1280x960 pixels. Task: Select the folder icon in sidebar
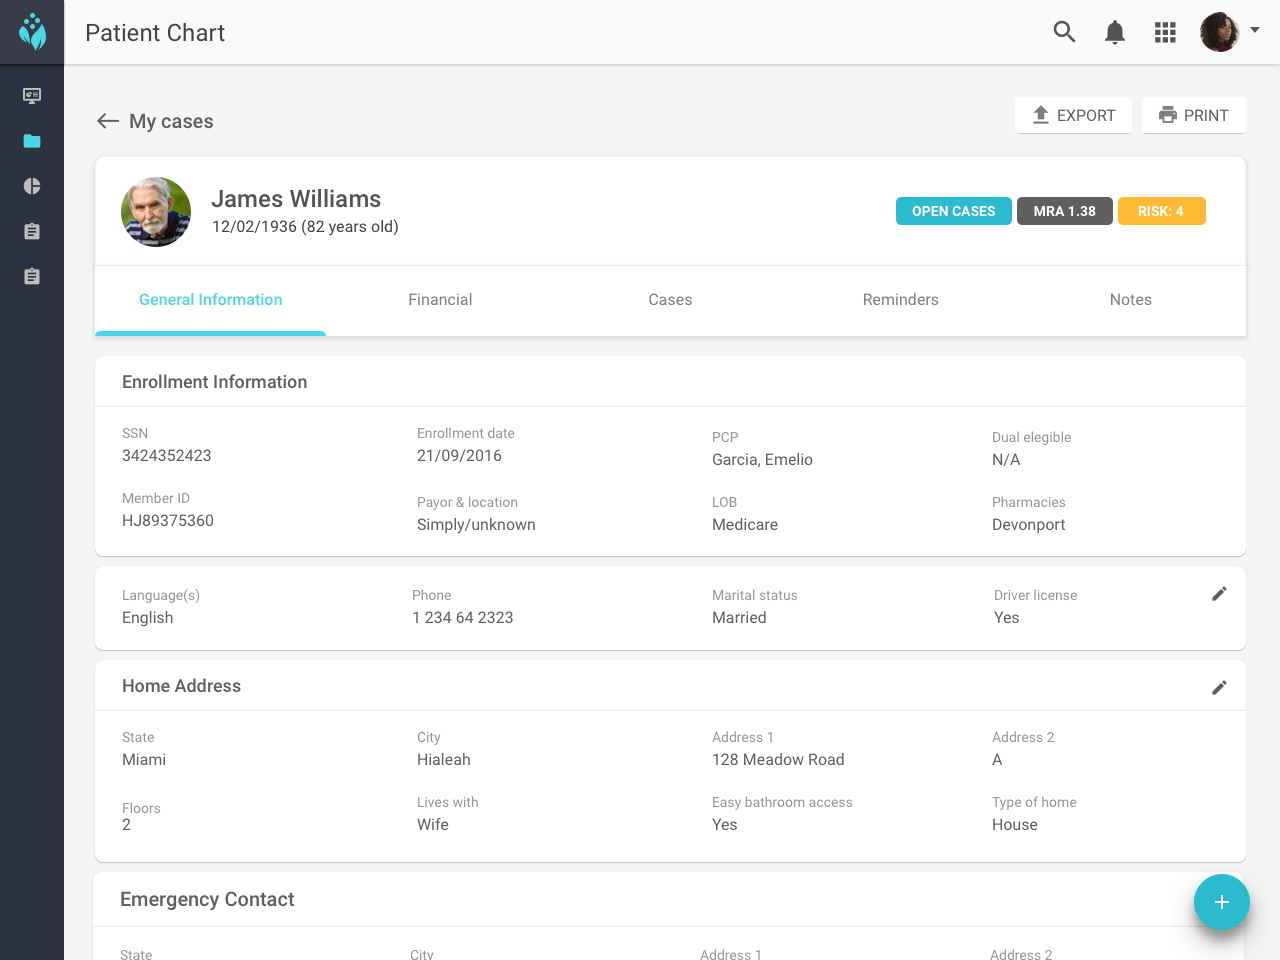point(32,141)
